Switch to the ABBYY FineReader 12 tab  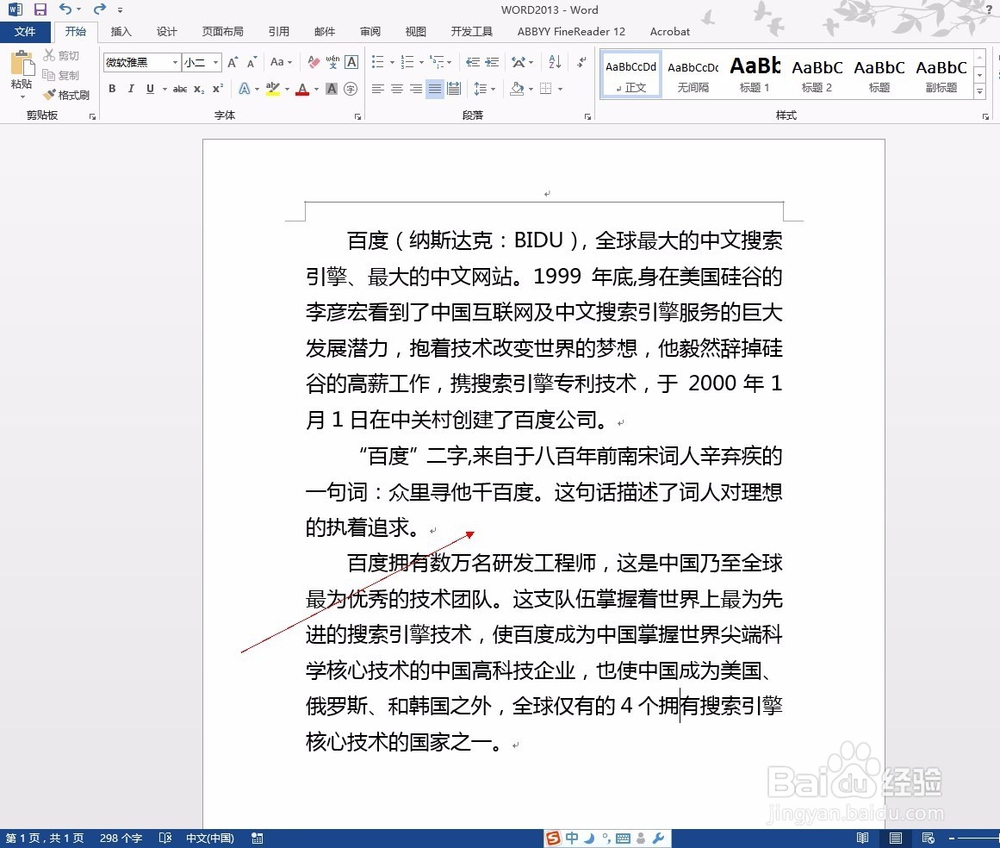pos(571,31)
